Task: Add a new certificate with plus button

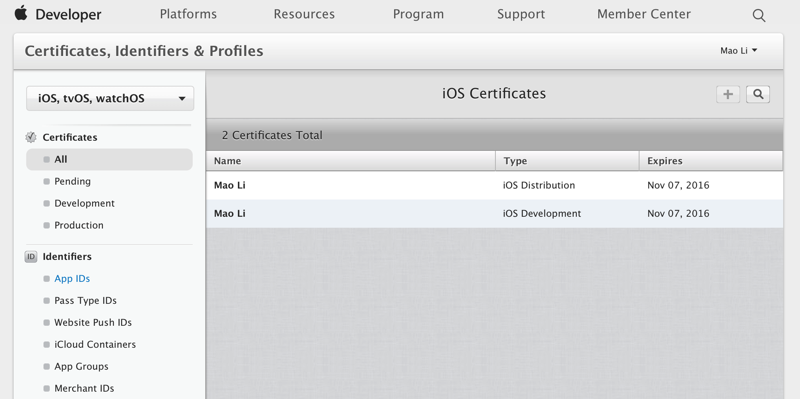Action: [728, 94]
